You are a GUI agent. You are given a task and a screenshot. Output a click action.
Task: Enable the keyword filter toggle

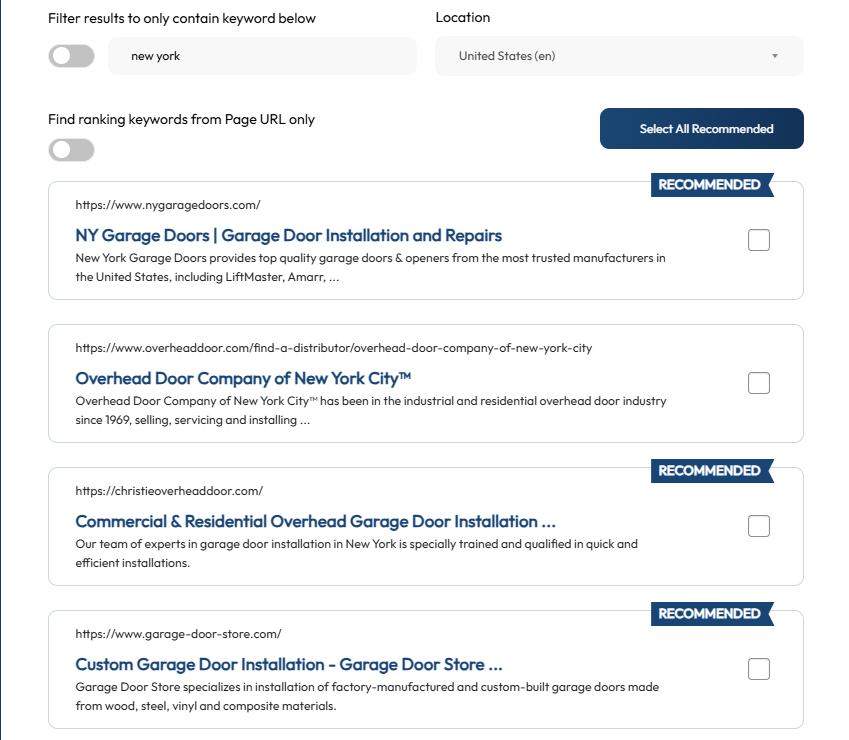pyautogui.click(x=71, y=56)
